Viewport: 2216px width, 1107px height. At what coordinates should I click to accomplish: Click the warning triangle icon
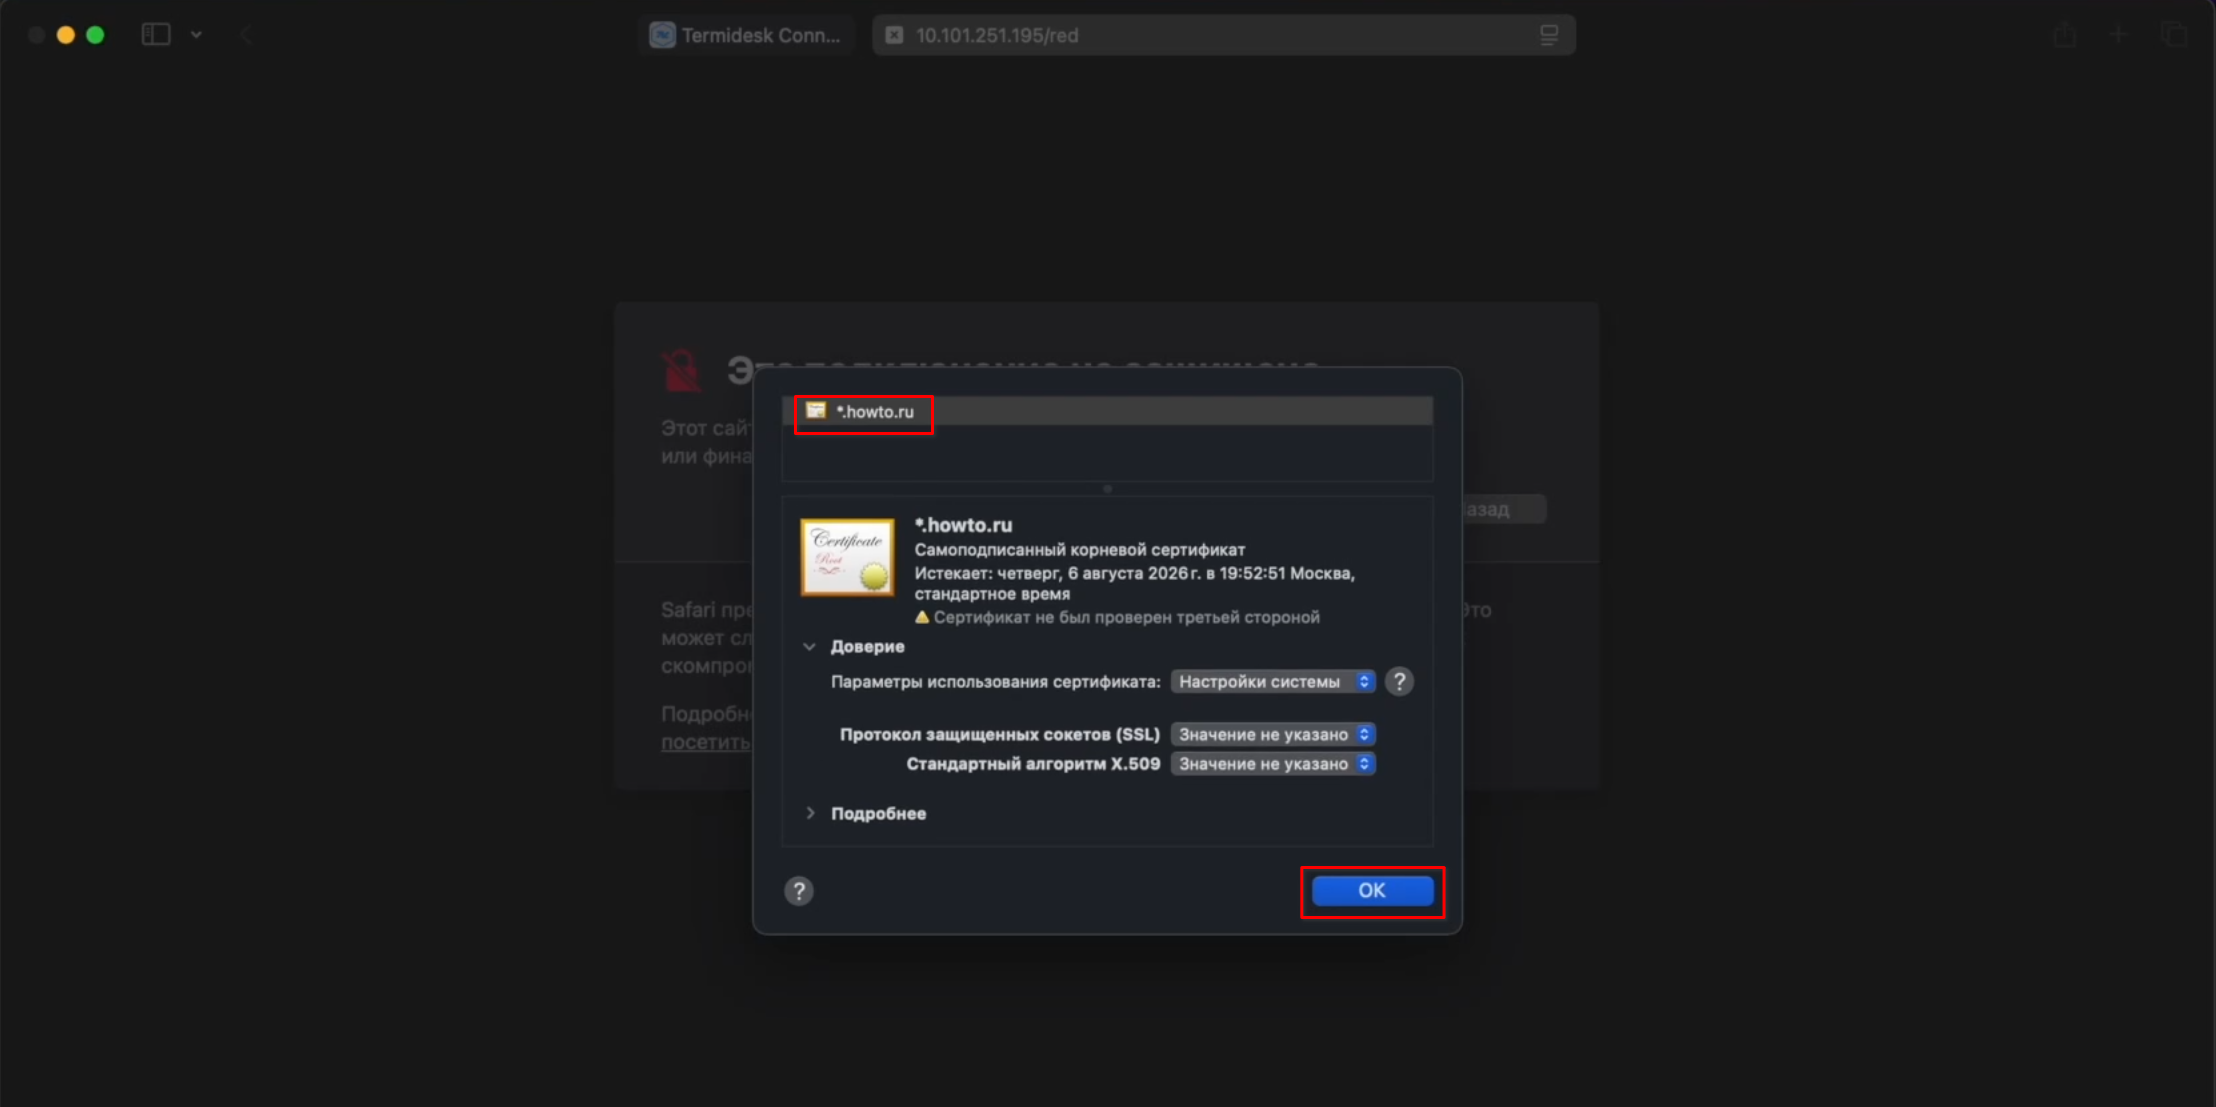[922, 617]
